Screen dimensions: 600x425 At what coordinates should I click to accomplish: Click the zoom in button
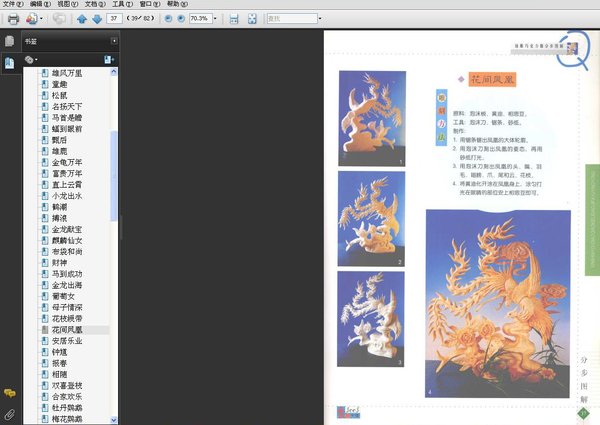coord(181,18)
